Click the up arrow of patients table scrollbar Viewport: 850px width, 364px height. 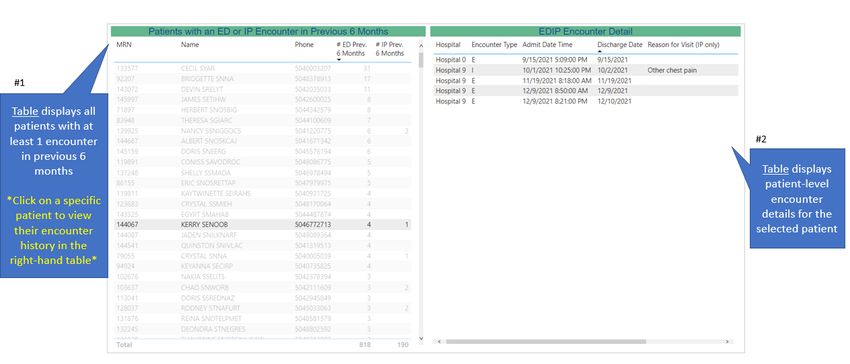point(421,46)
